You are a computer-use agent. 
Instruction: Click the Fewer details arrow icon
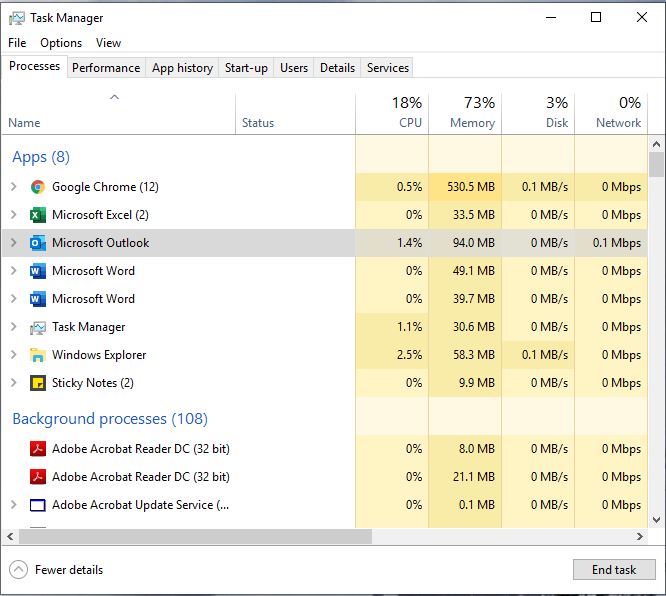pyautogui.click(x=18, y=570)
